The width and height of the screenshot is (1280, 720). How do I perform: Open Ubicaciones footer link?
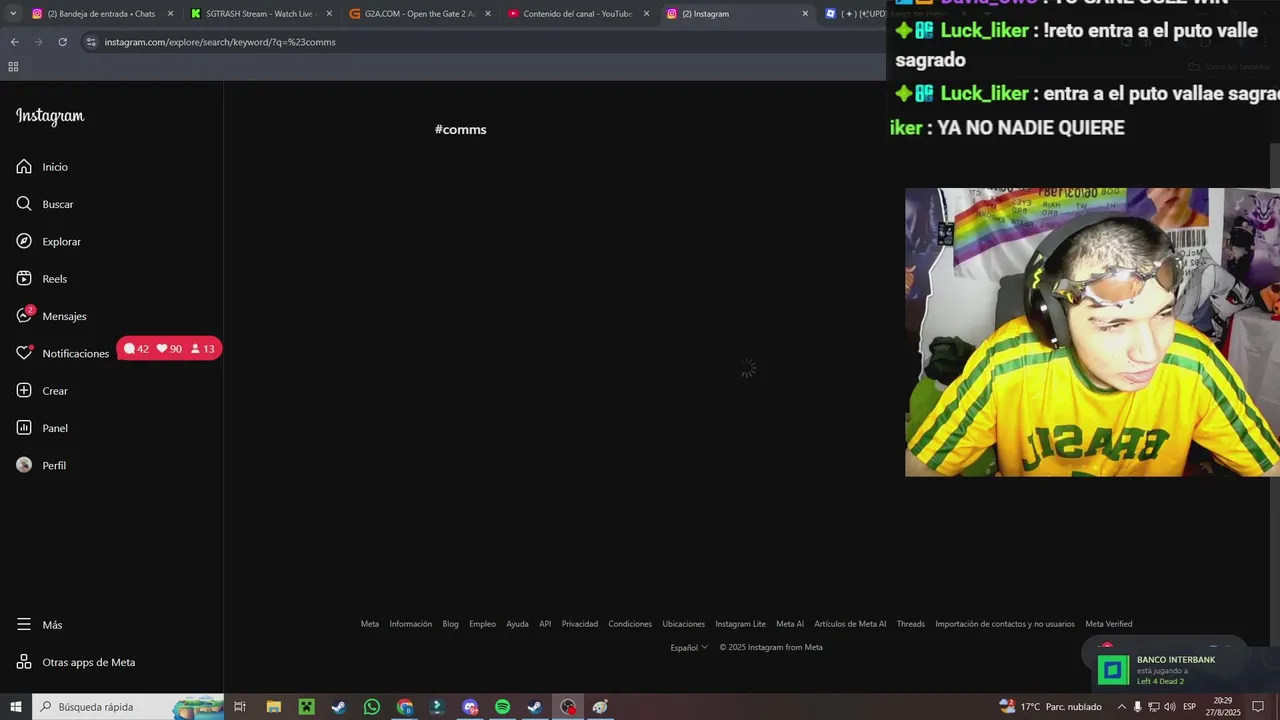684,624
